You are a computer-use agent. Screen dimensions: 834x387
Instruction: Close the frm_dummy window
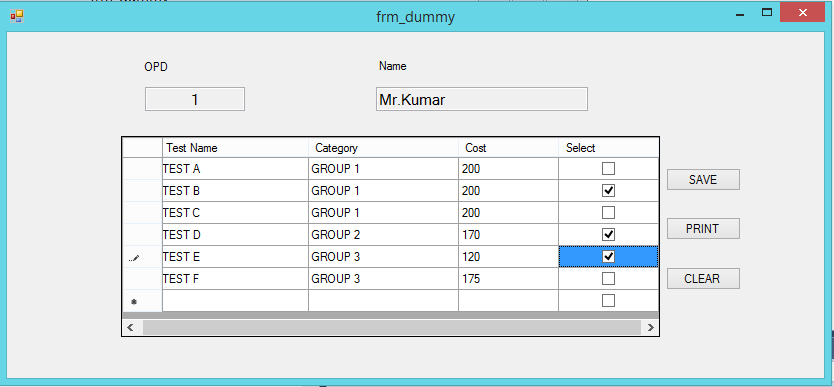tap(803, 12)
